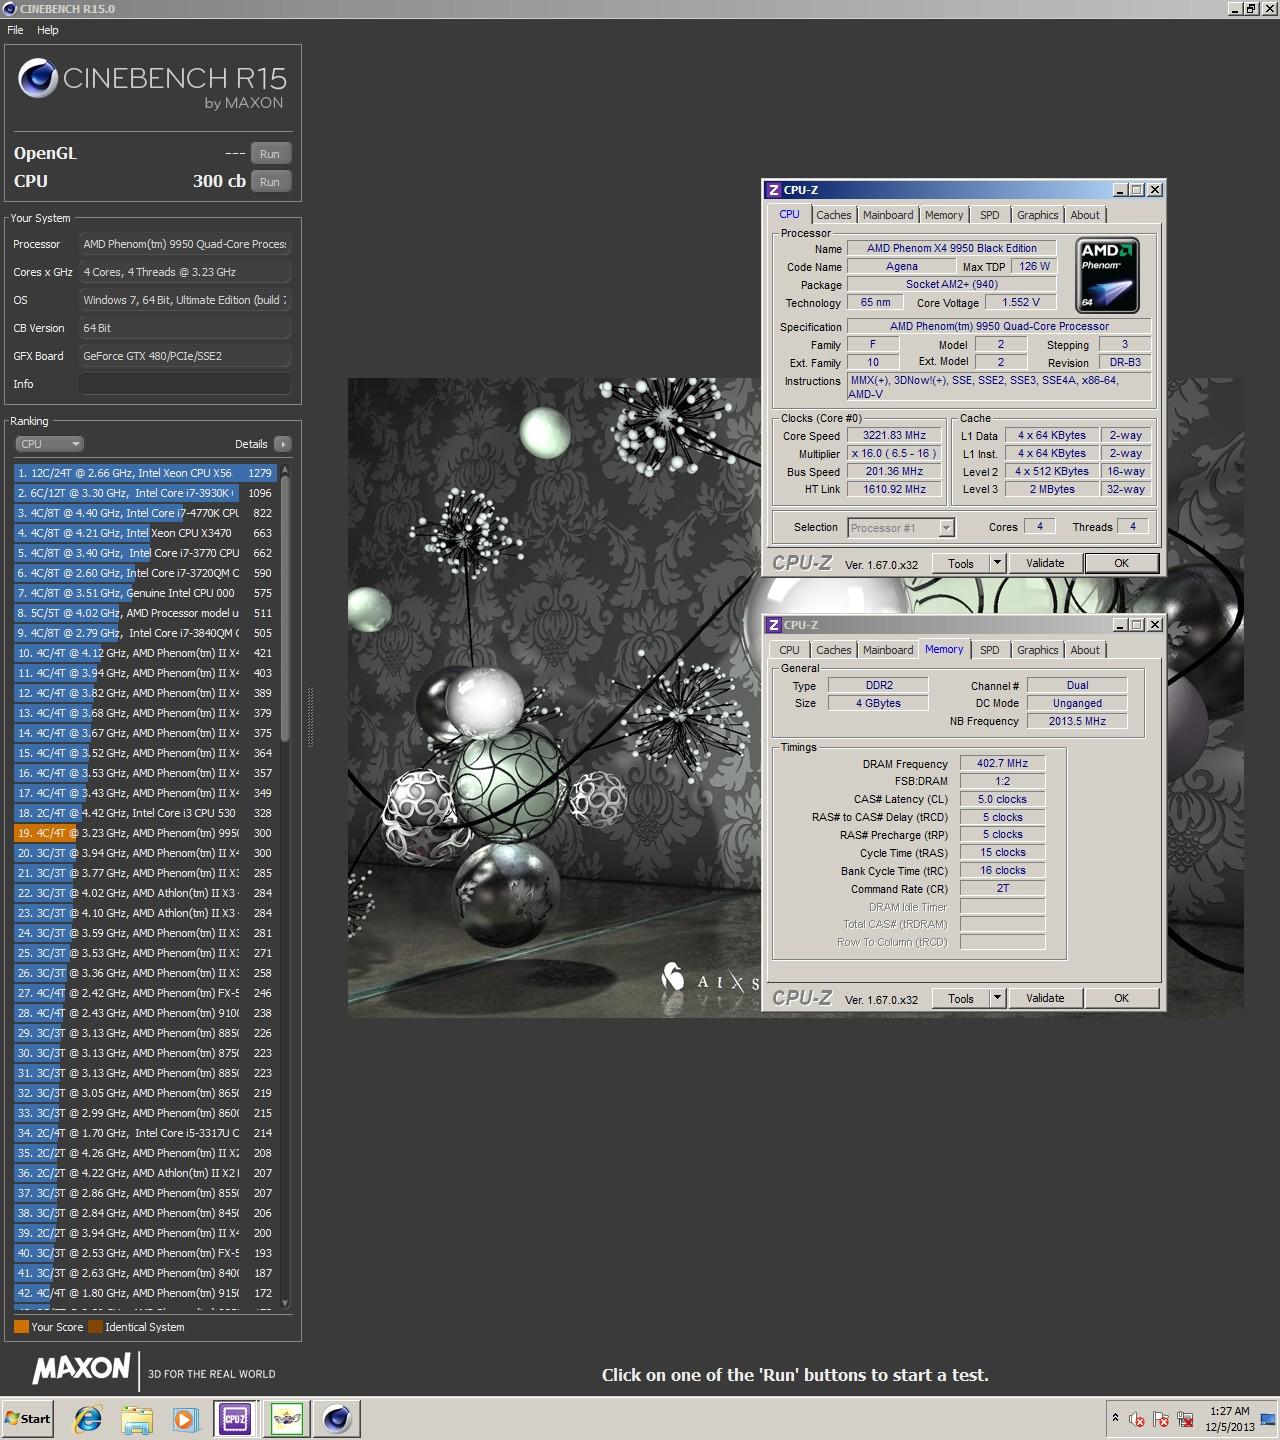Expand ranking Details arrow
This screenshot has height=1440, width=1280.
[282, 444]
